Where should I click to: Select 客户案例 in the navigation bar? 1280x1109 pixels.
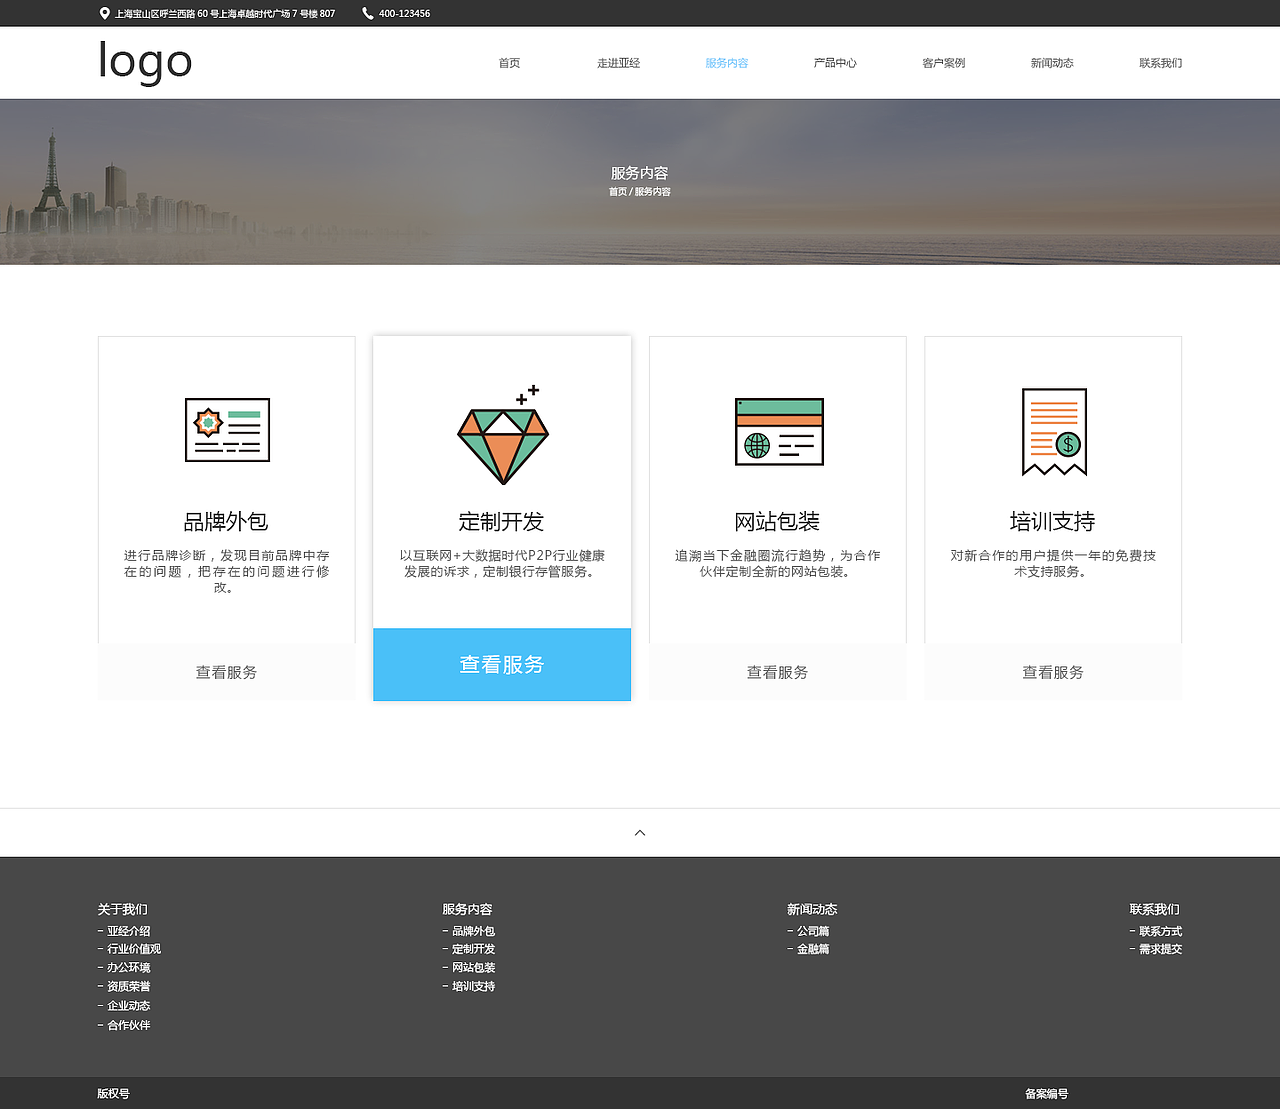click(943, 62)
